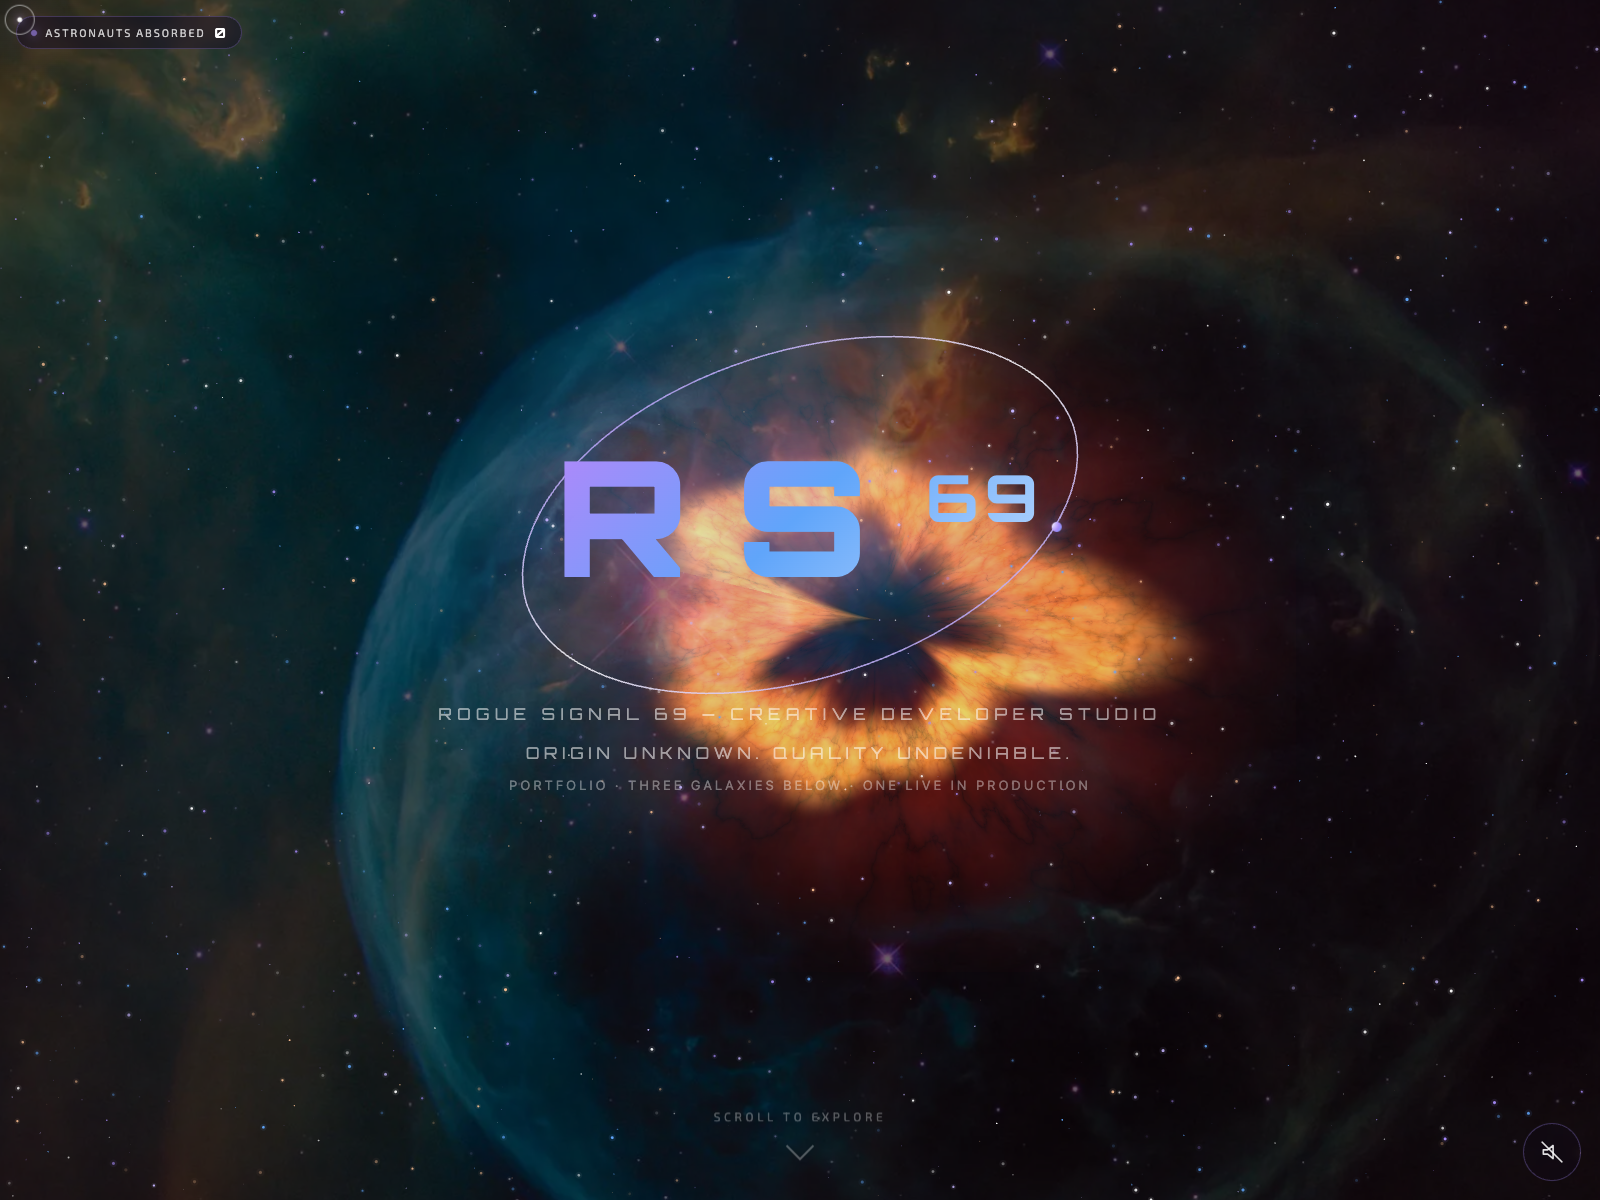Click the square icon in the Astronauts Absorbed pill
Screen dimensions: 1600x1200
pos(220,33)
